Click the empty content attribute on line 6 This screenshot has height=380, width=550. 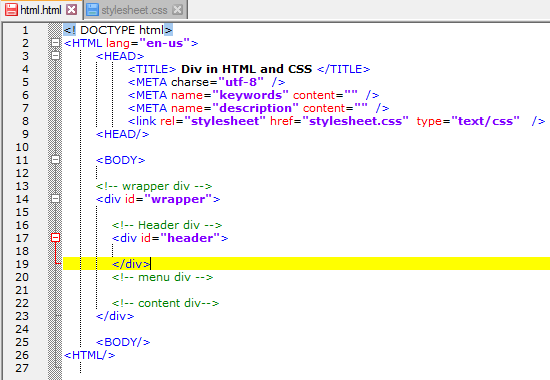point(325,95)
